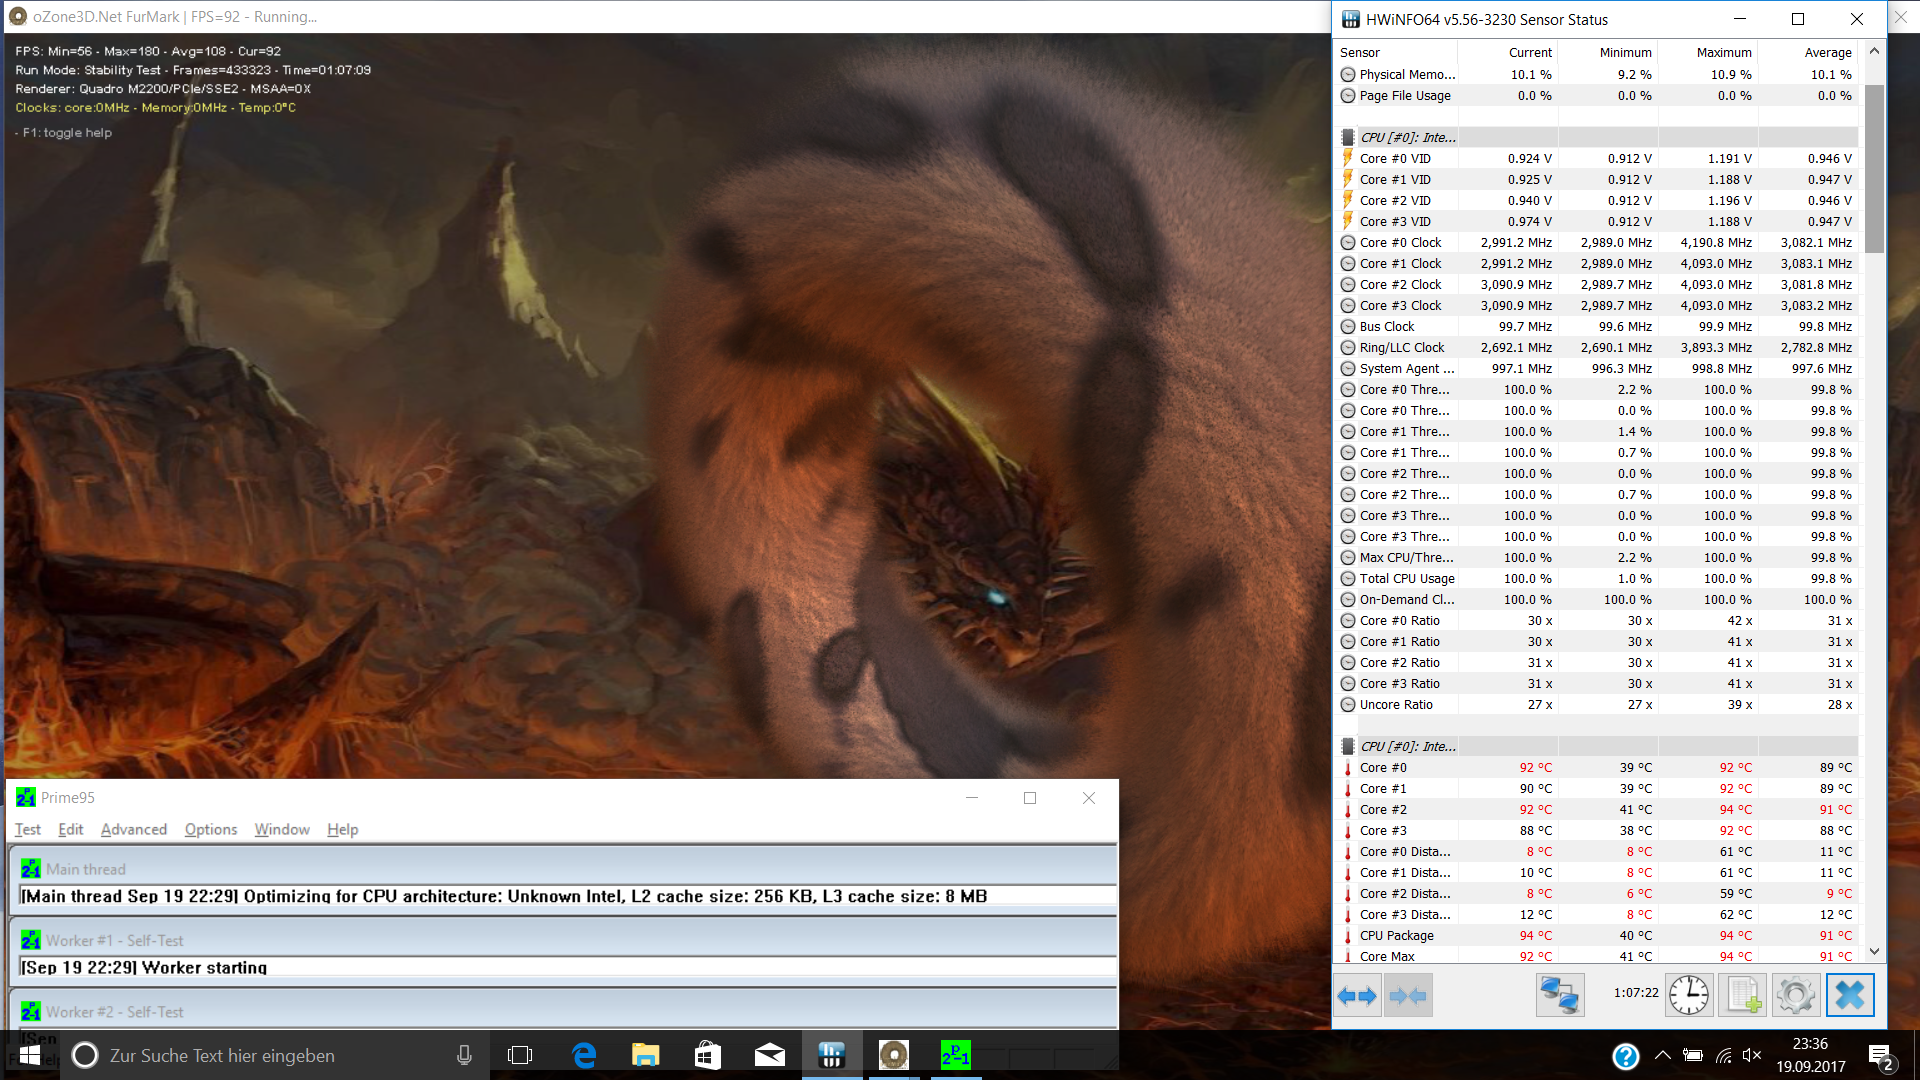Show hidden tray icons chevron
The height and width of the screenshot is (1080, 1920).
point(1662,1056)
